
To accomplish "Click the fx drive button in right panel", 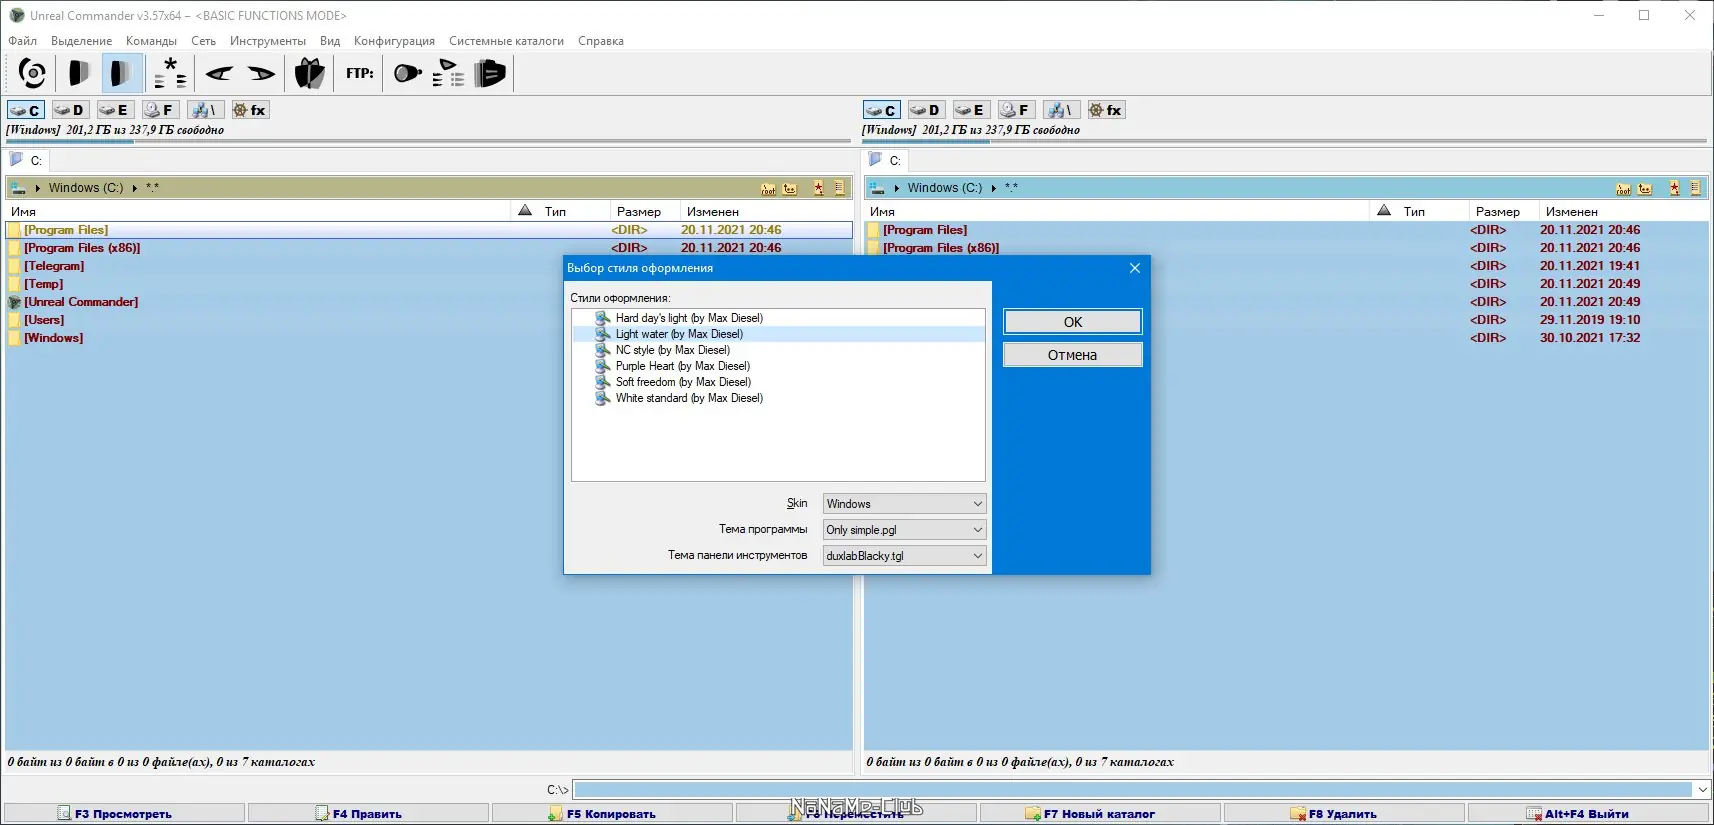I will click(x=1106, y=110).
